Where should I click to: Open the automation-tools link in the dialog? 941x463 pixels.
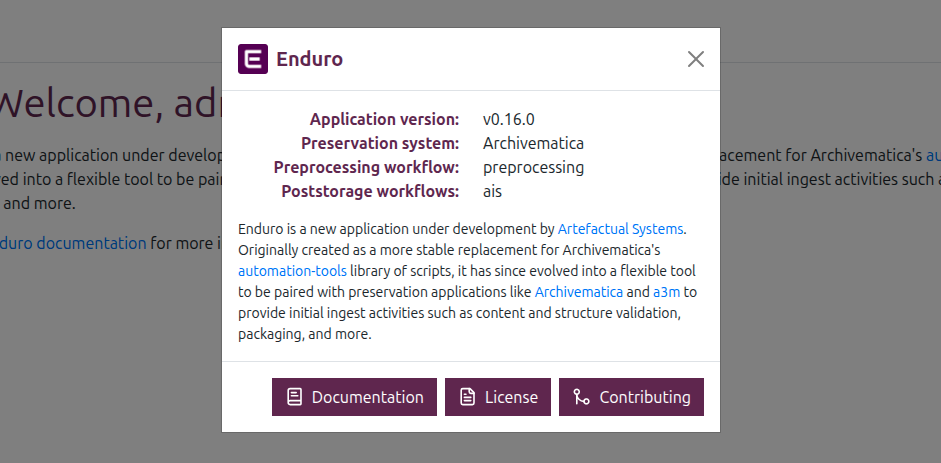pos(292,271)
